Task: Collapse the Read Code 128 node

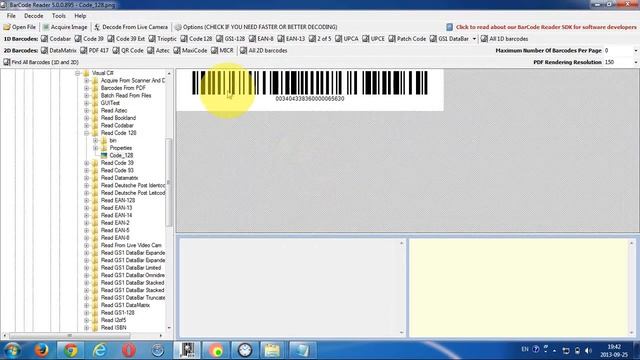Action: (x=87, y=133)
